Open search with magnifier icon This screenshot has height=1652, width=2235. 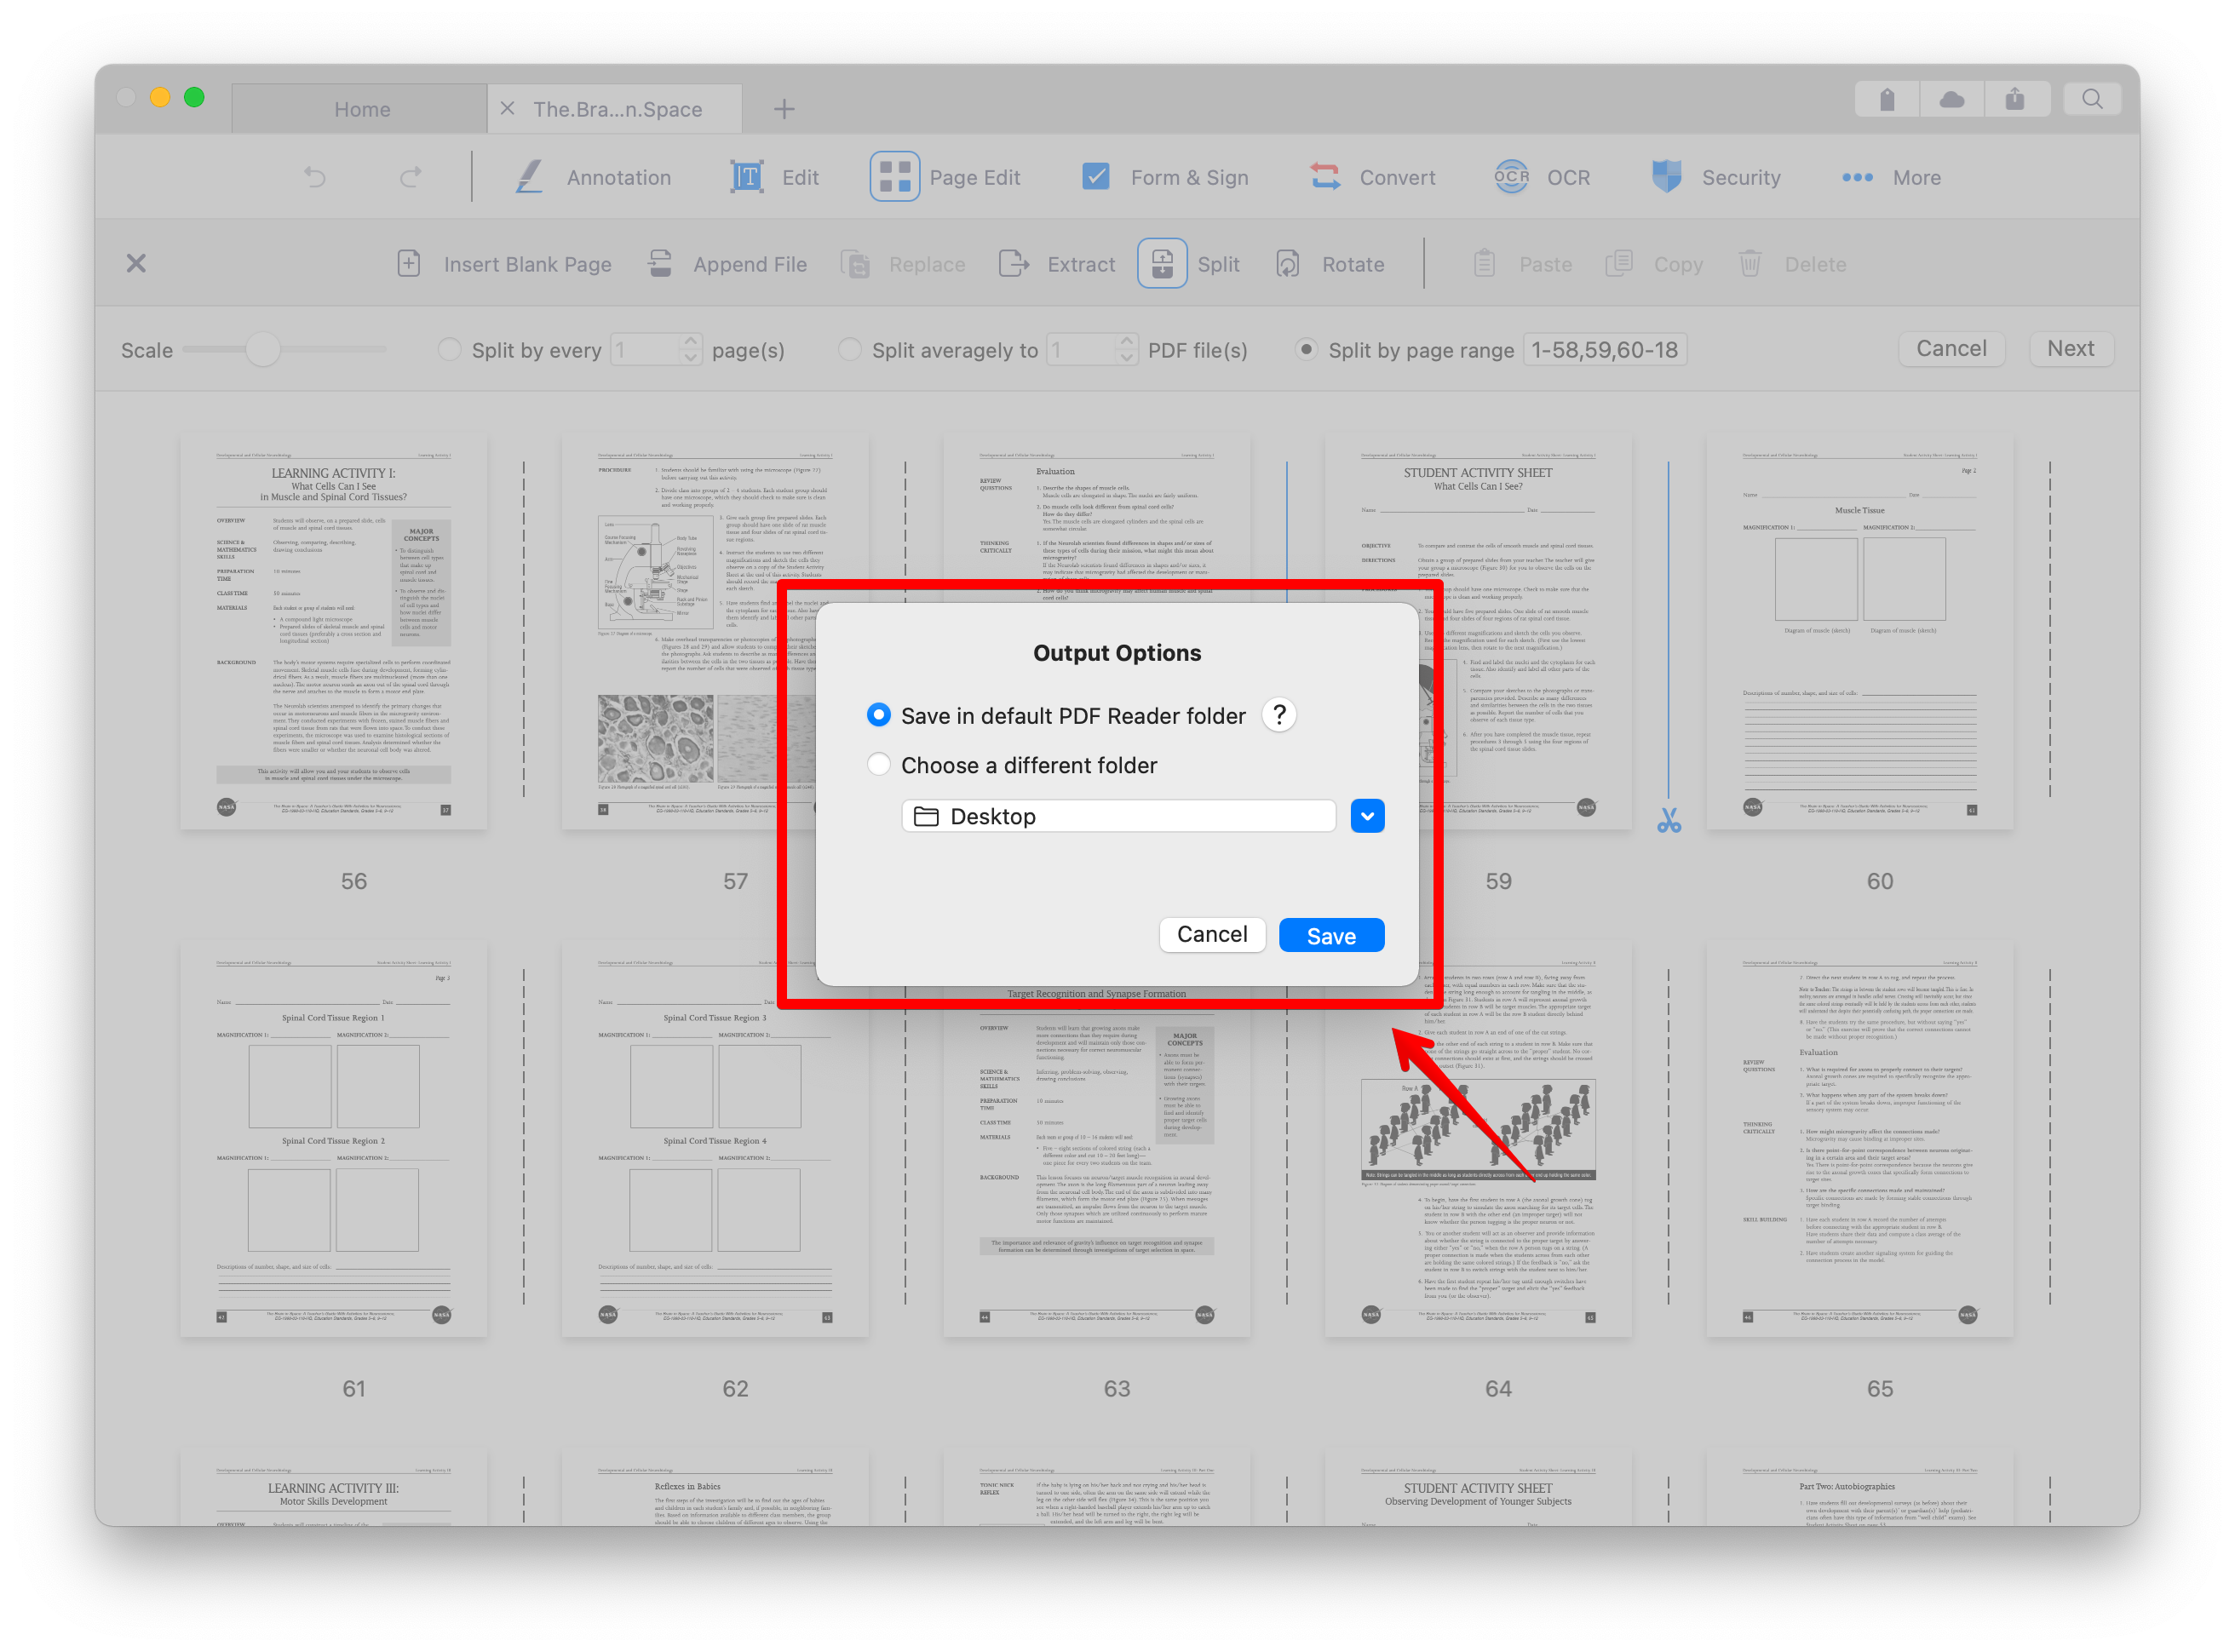(2092, 99)
